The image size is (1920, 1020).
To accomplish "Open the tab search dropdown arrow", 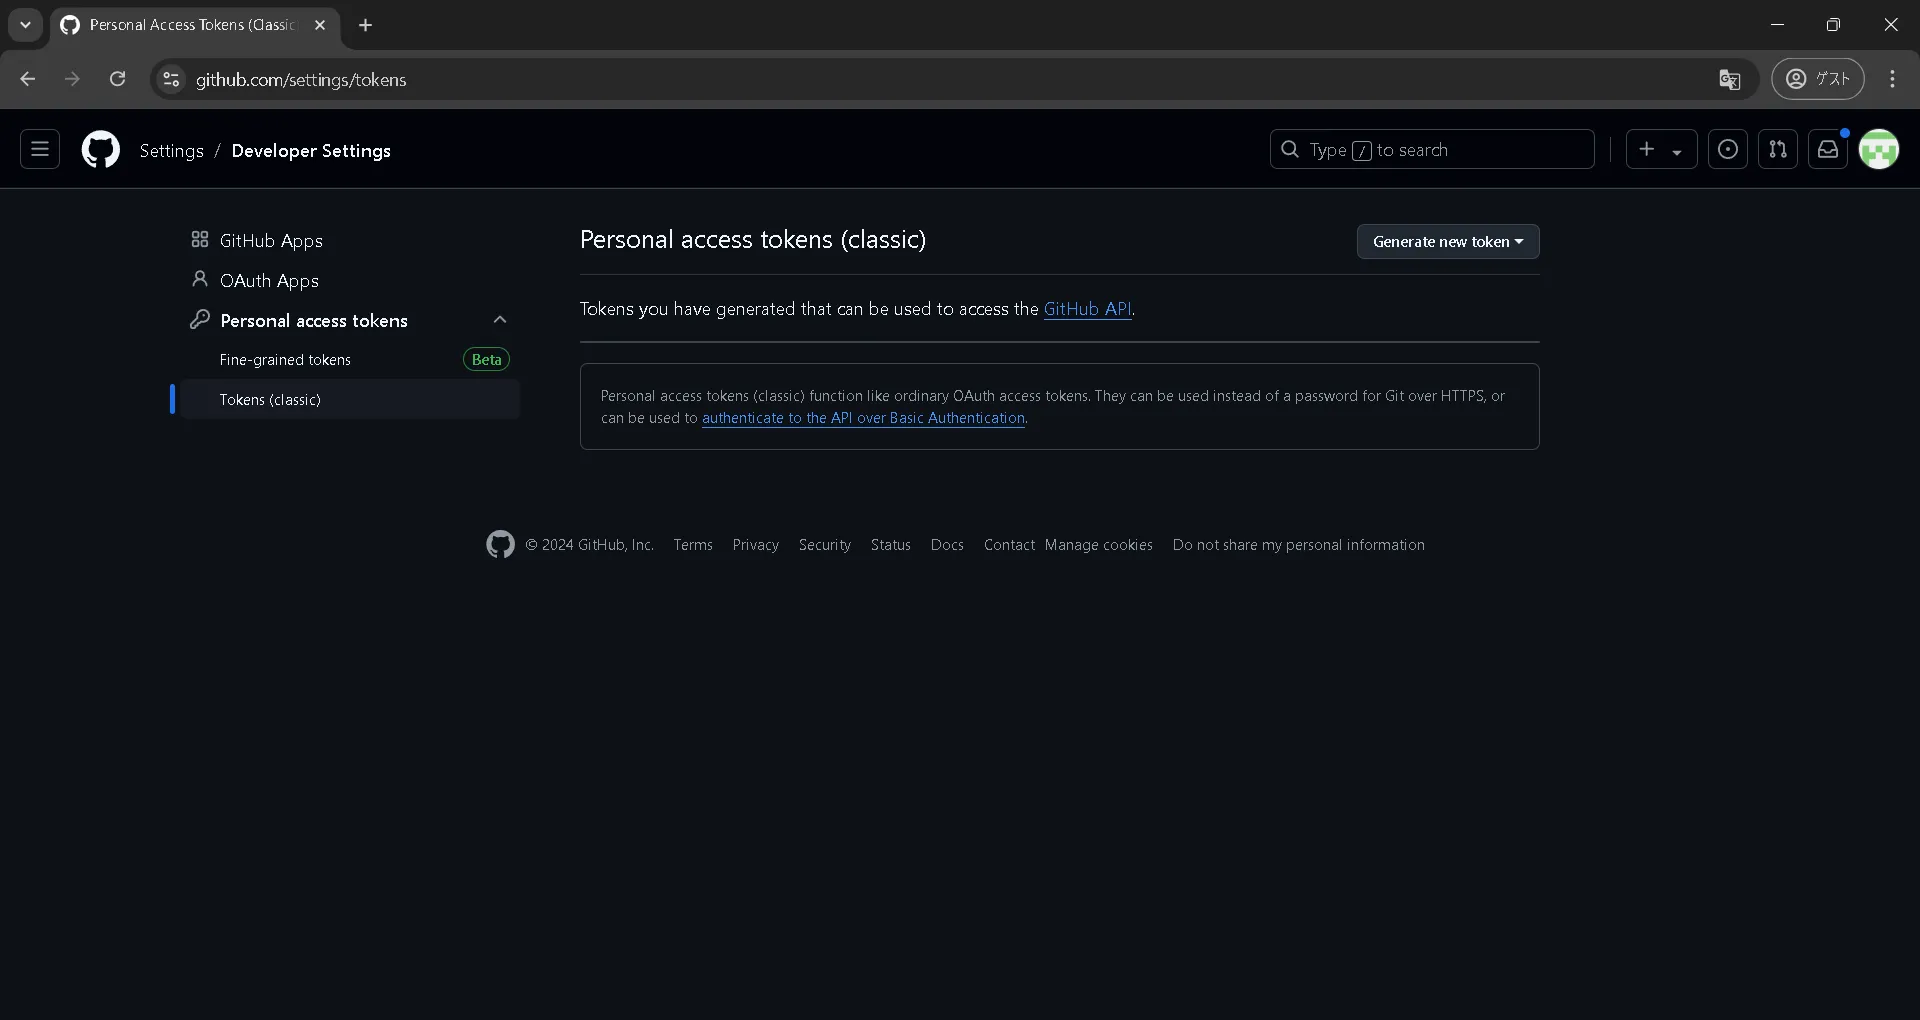I will point(25,25).
